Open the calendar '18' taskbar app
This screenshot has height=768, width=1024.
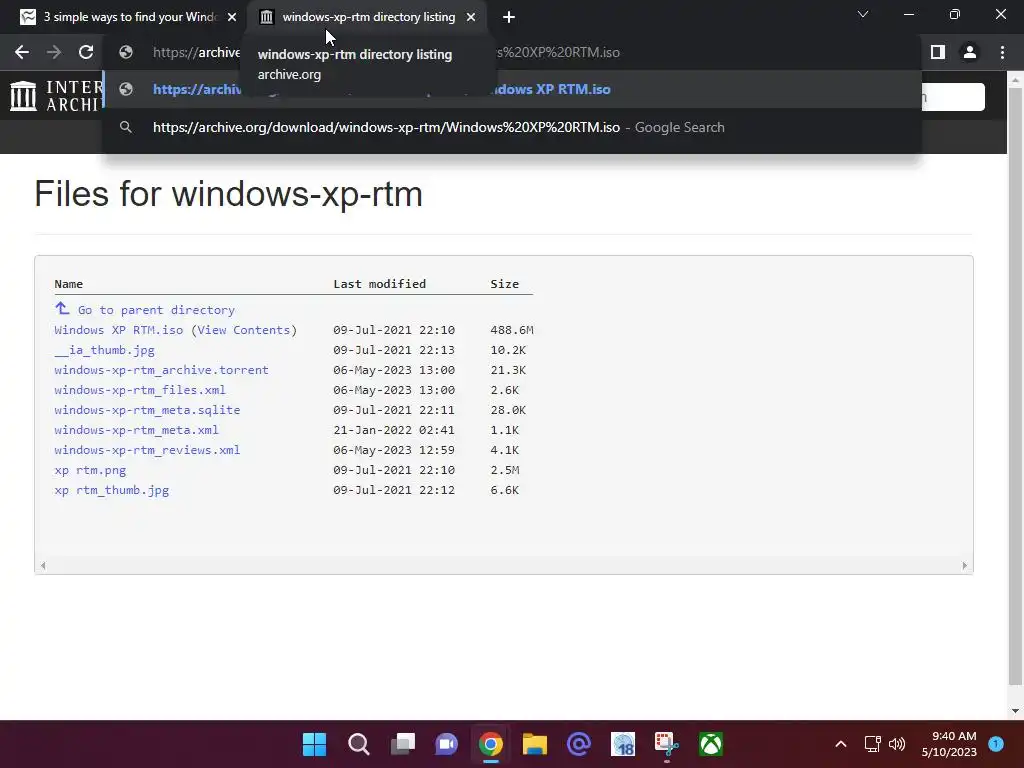pos(623,744)
